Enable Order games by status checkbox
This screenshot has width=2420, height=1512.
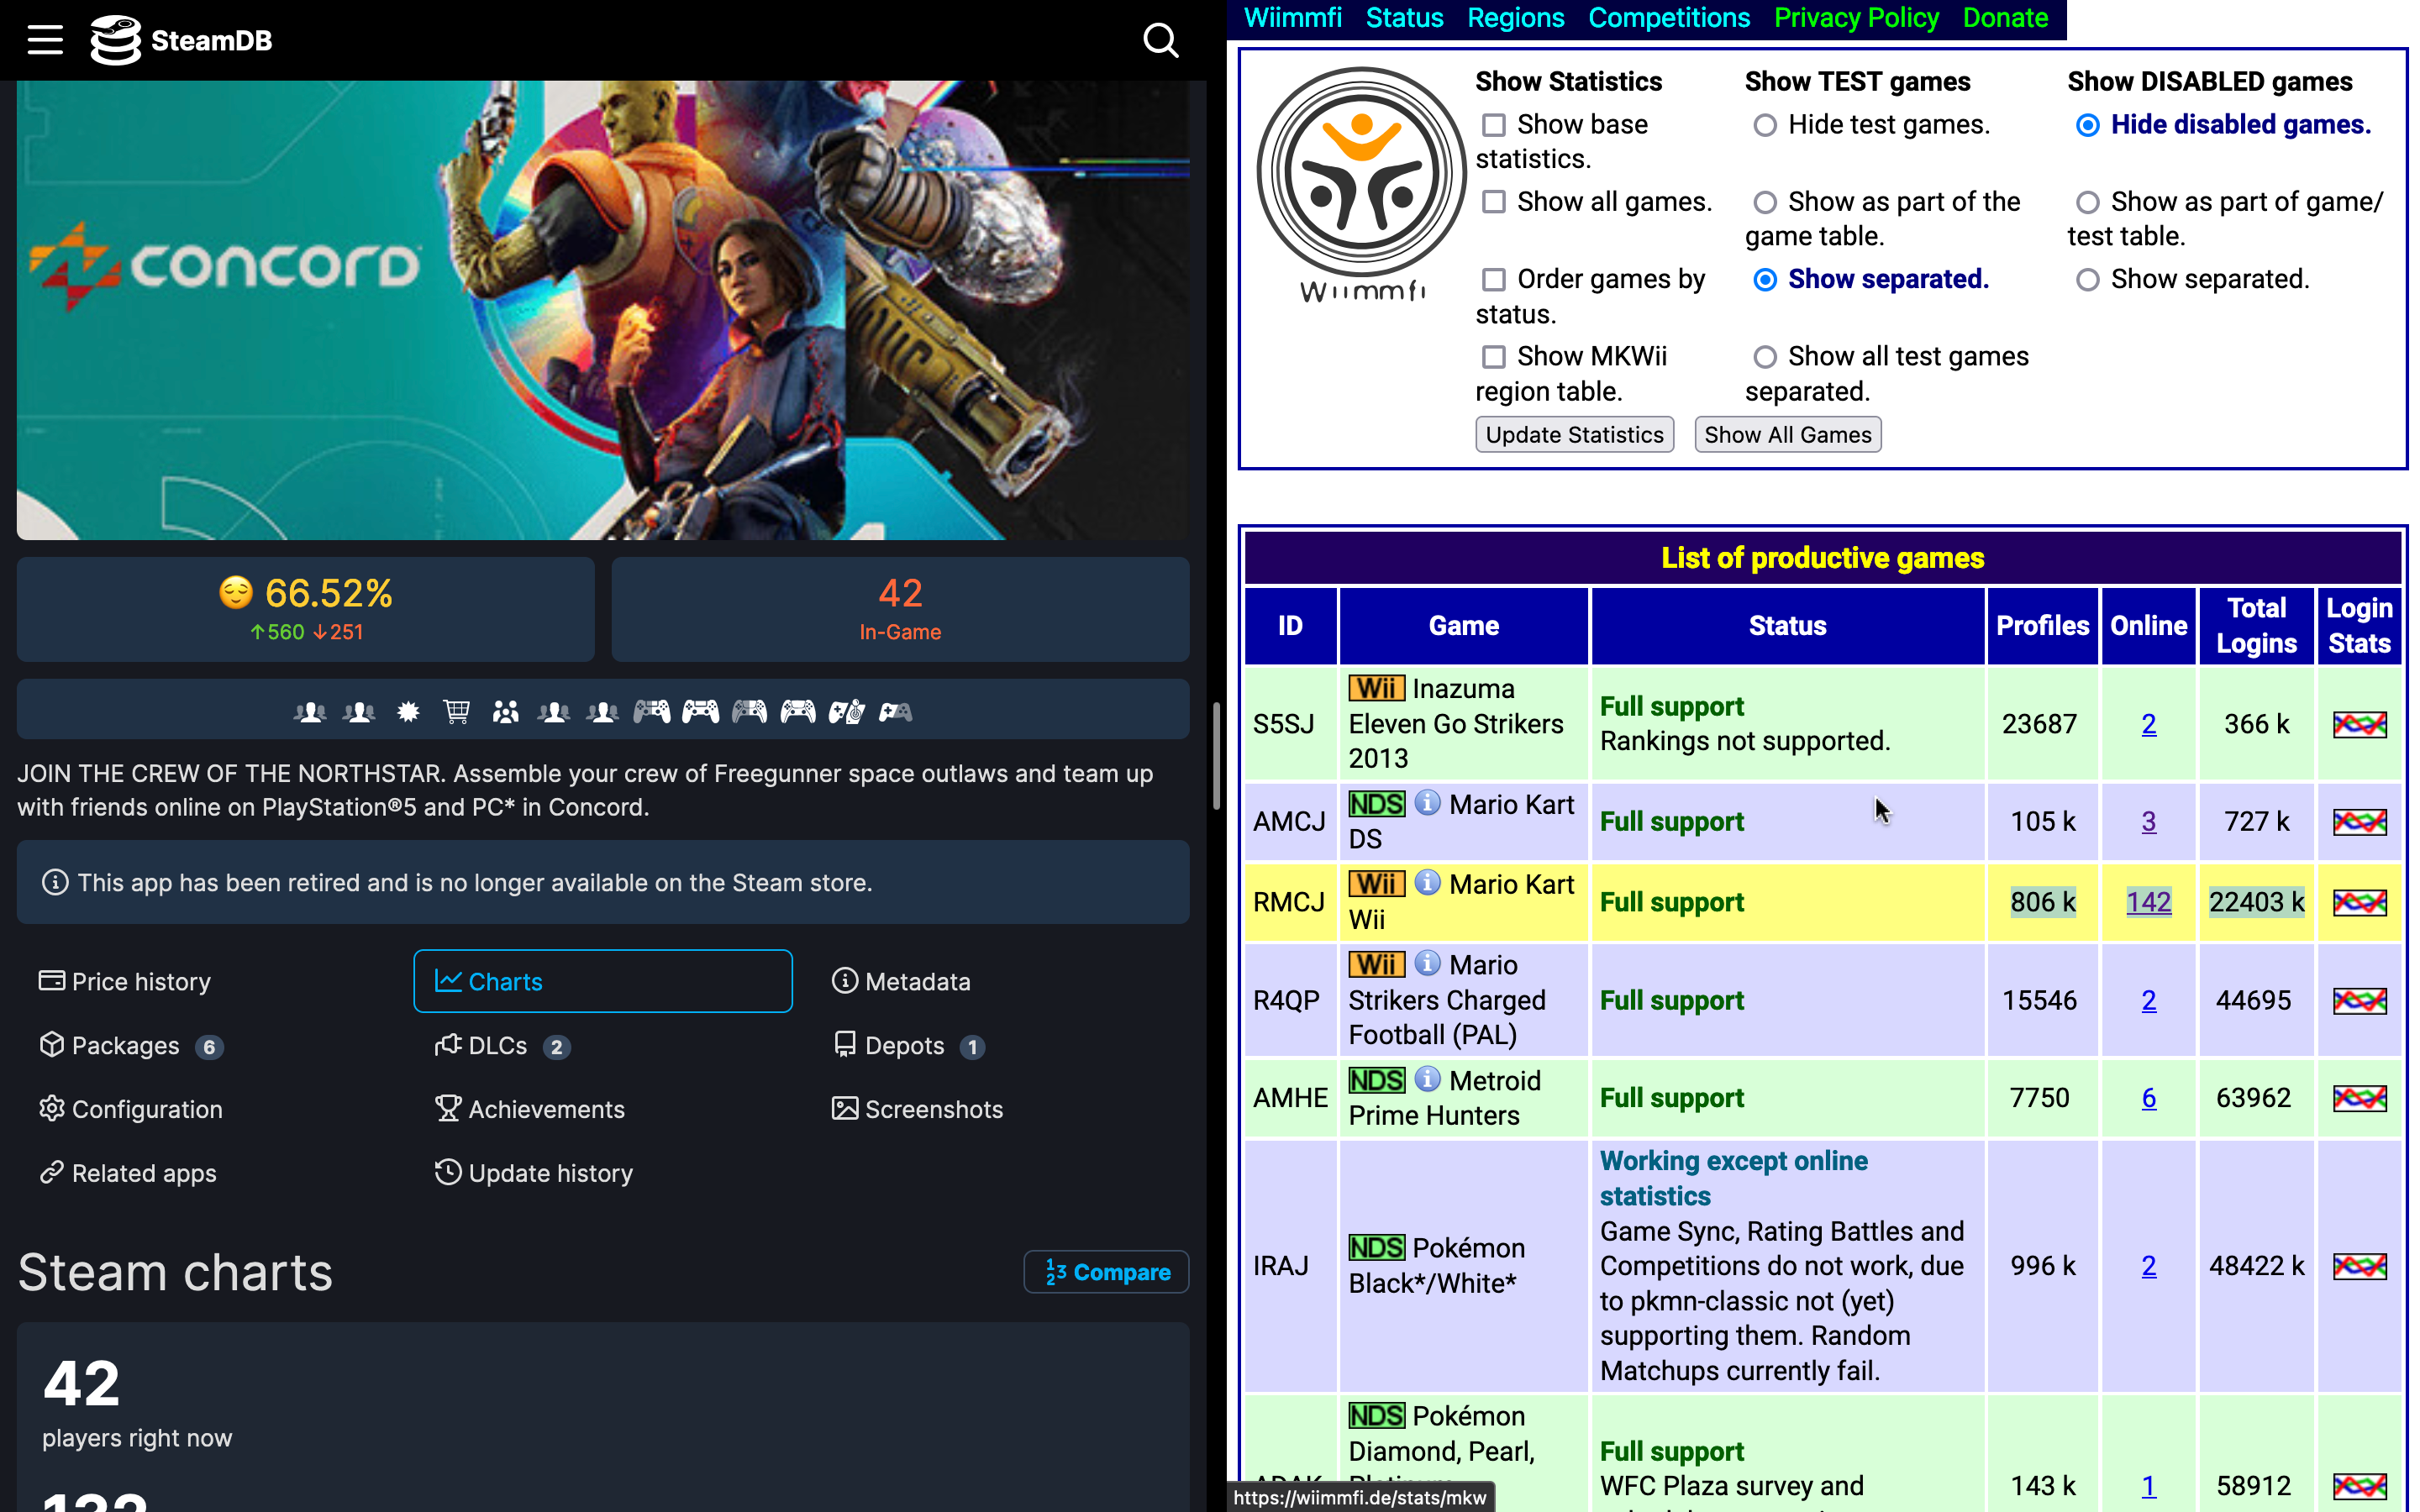(1493, 279)
